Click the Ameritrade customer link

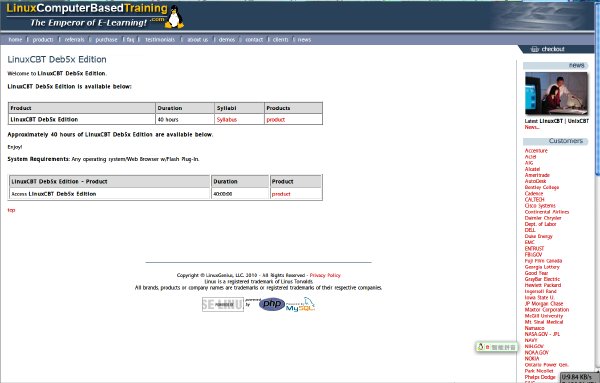click(537, 175)
